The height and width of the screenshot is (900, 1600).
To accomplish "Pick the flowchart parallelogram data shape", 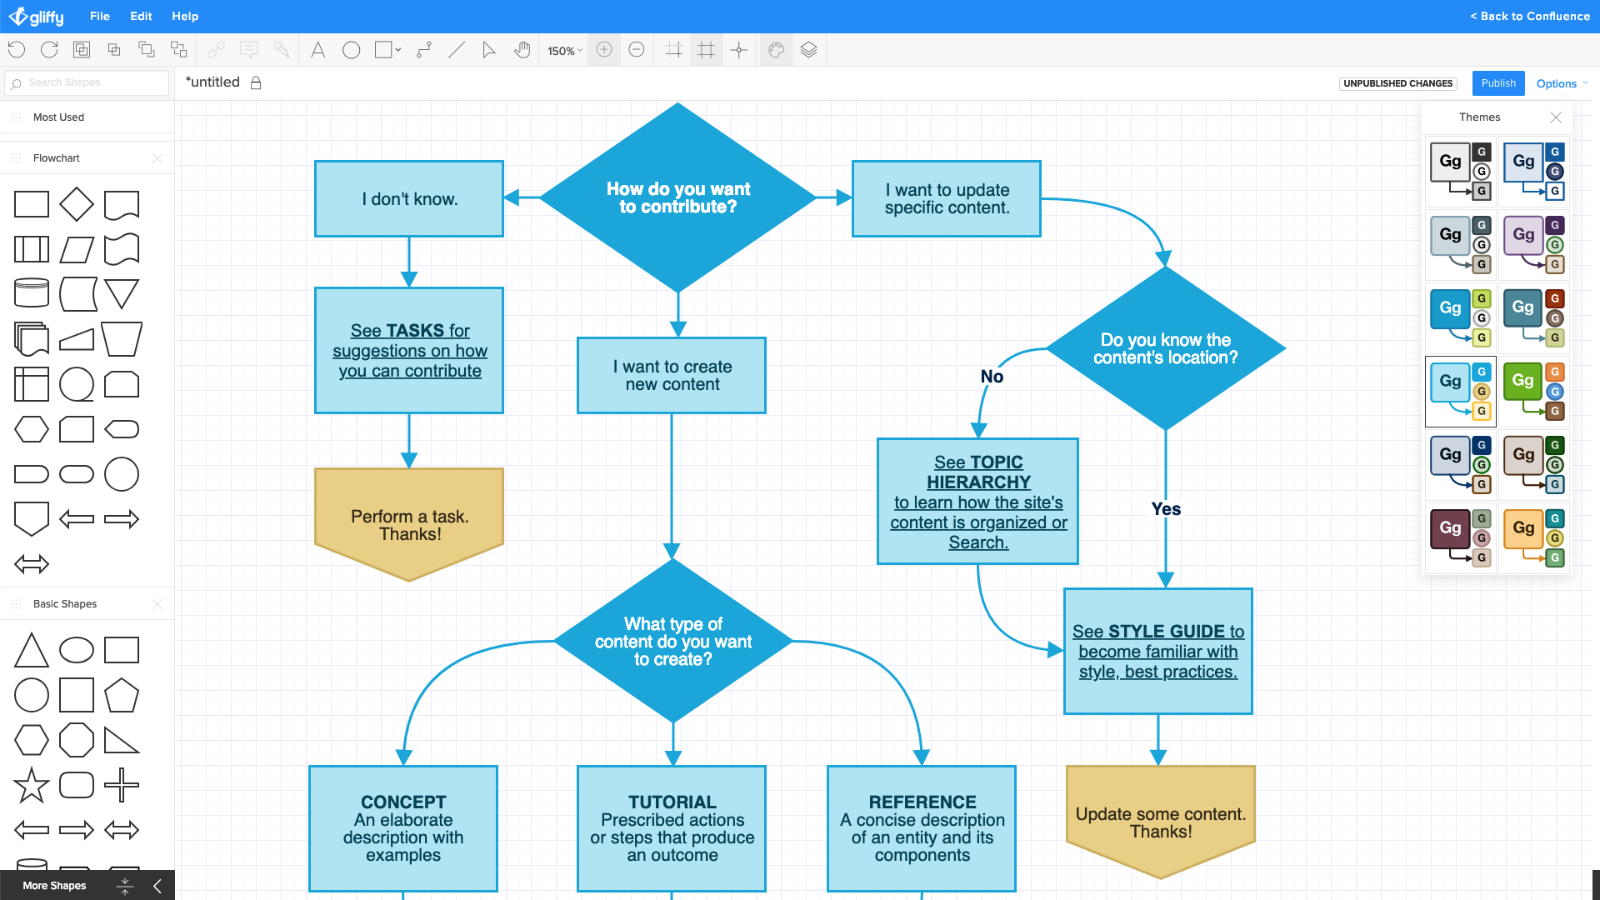I will point(77,249).
